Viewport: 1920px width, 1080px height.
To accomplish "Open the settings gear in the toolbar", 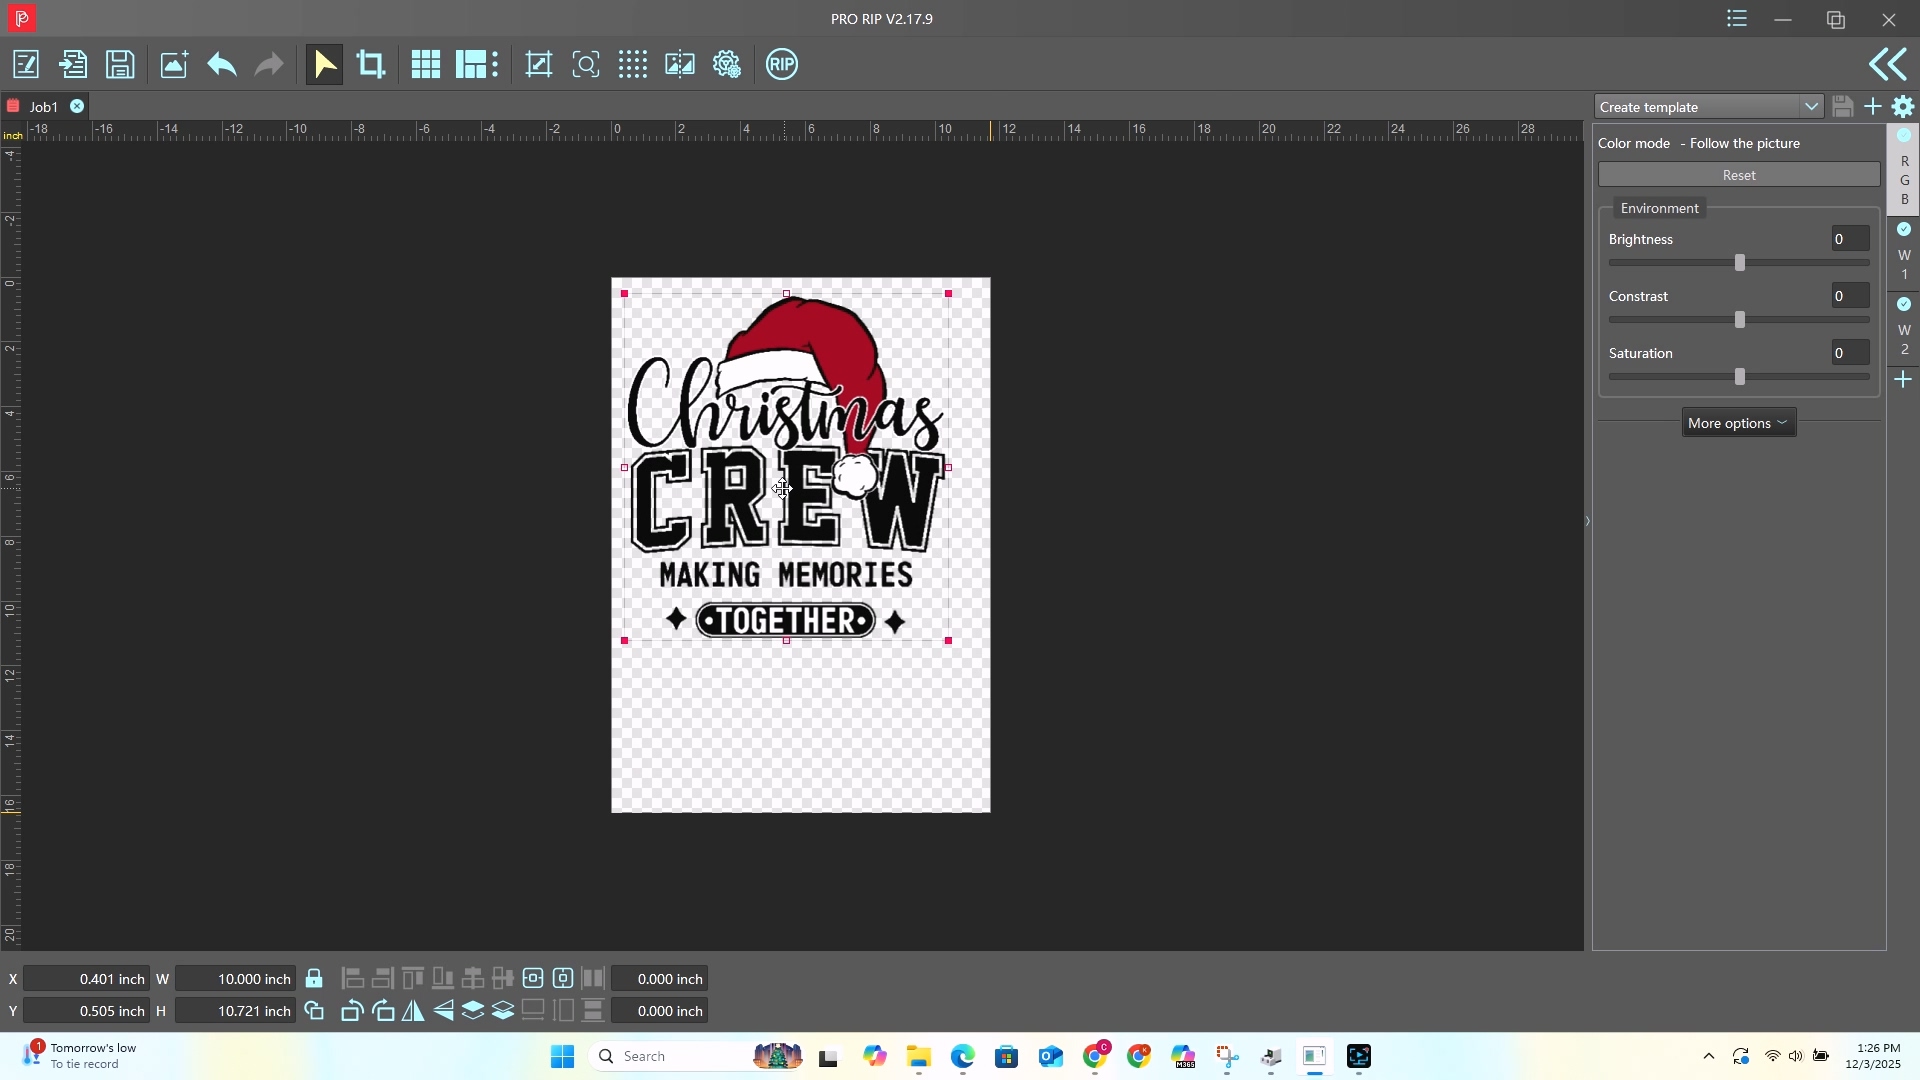I will tap(728, 64).
